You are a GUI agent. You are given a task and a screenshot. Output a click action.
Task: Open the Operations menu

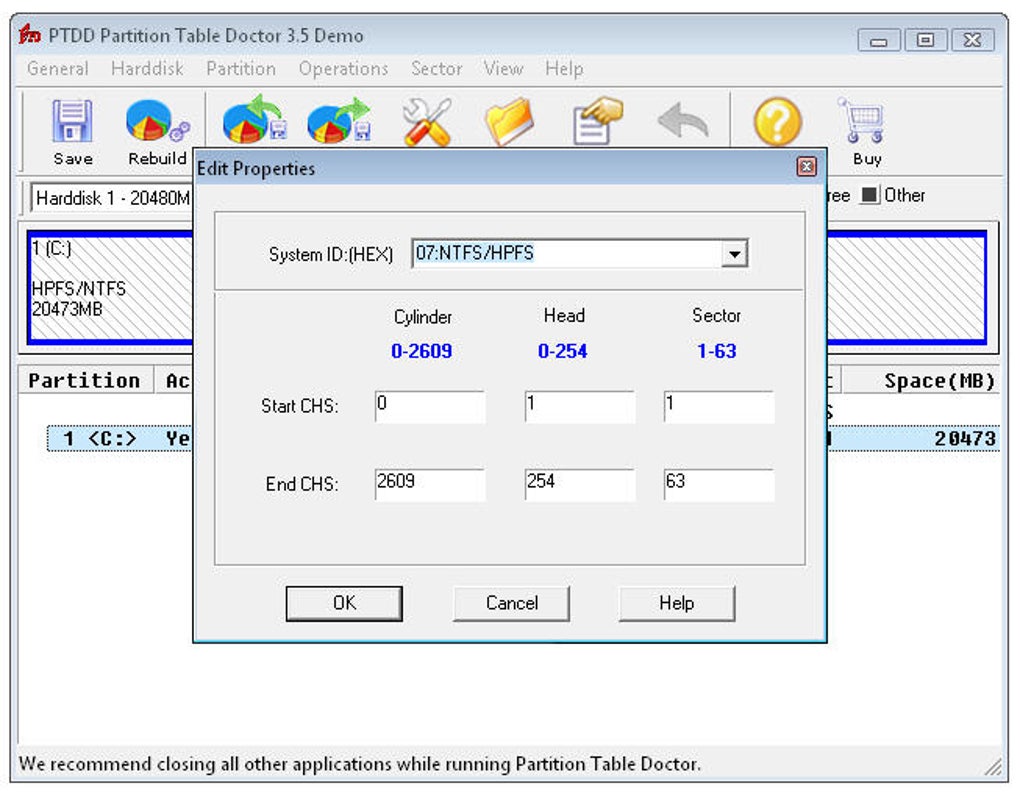pyautogui.click(x=343, y=68)
